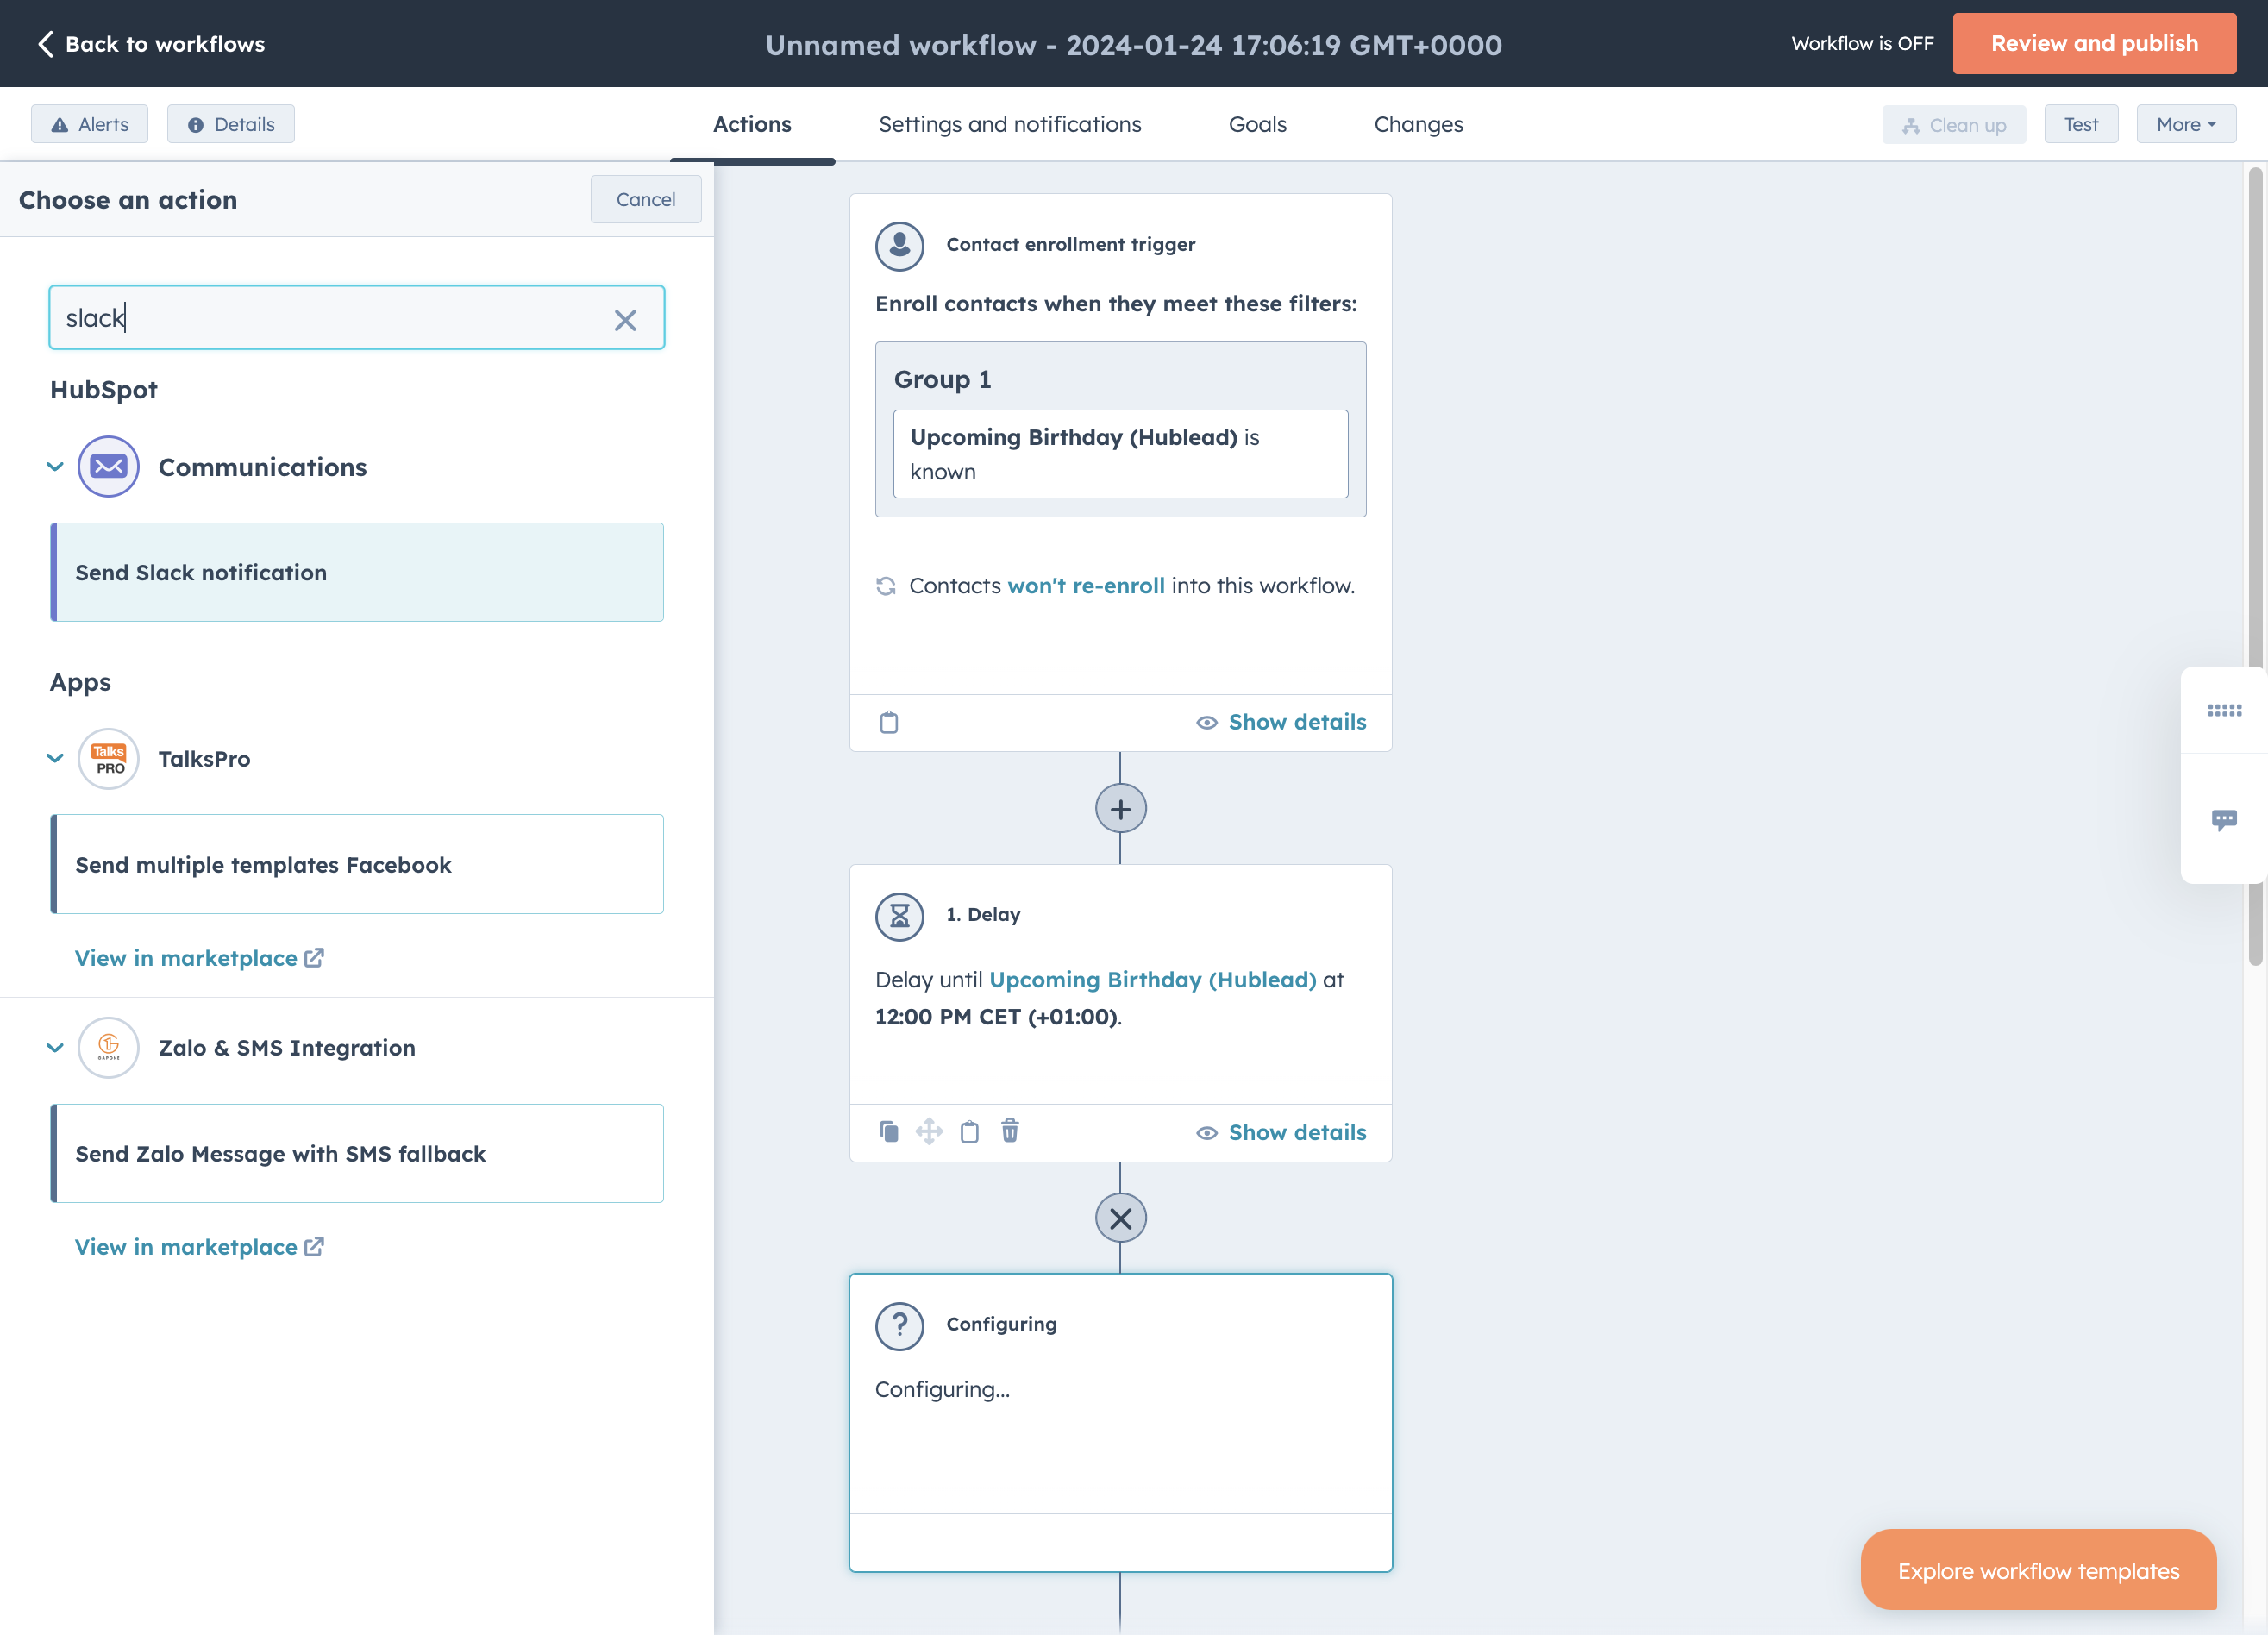The width and height of the screenshot is (2268, 1635).
Task: Select Send Zalo Message with SMS fallback
Action: click(x=357, y=1153)
